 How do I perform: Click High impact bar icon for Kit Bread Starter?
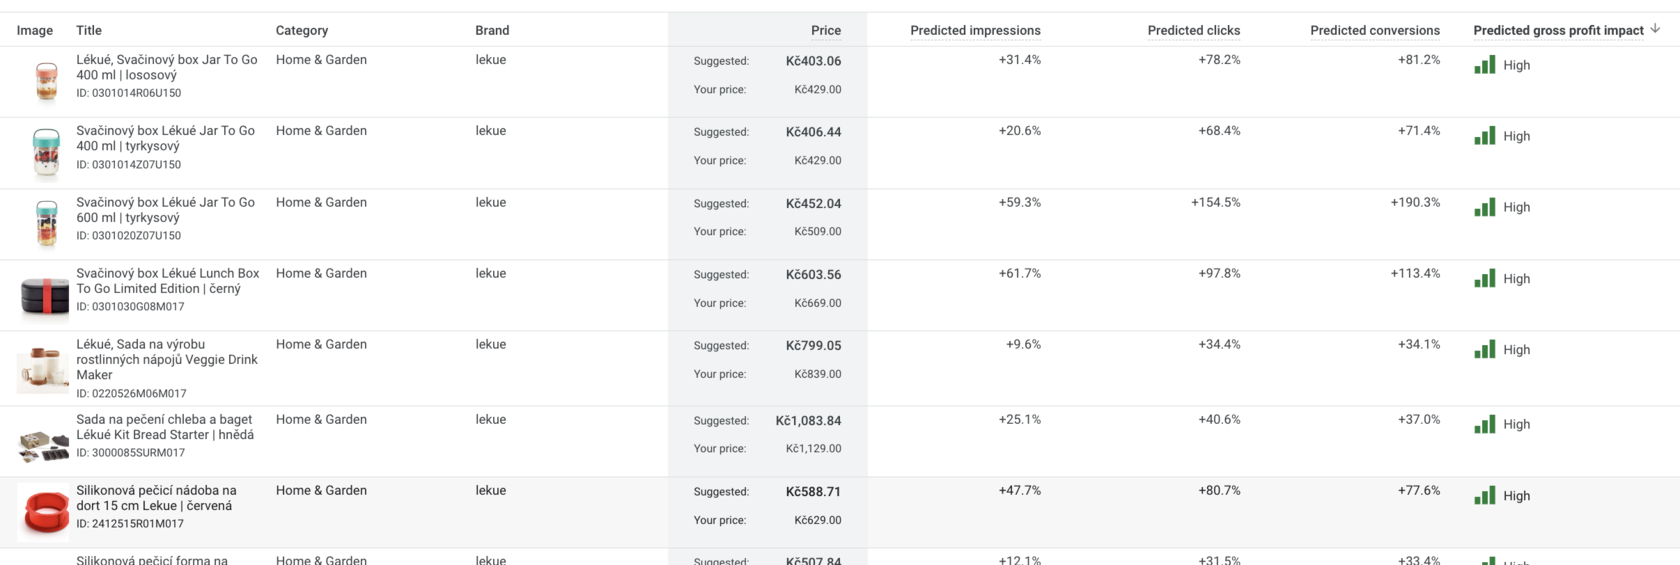pos(1485,424)
